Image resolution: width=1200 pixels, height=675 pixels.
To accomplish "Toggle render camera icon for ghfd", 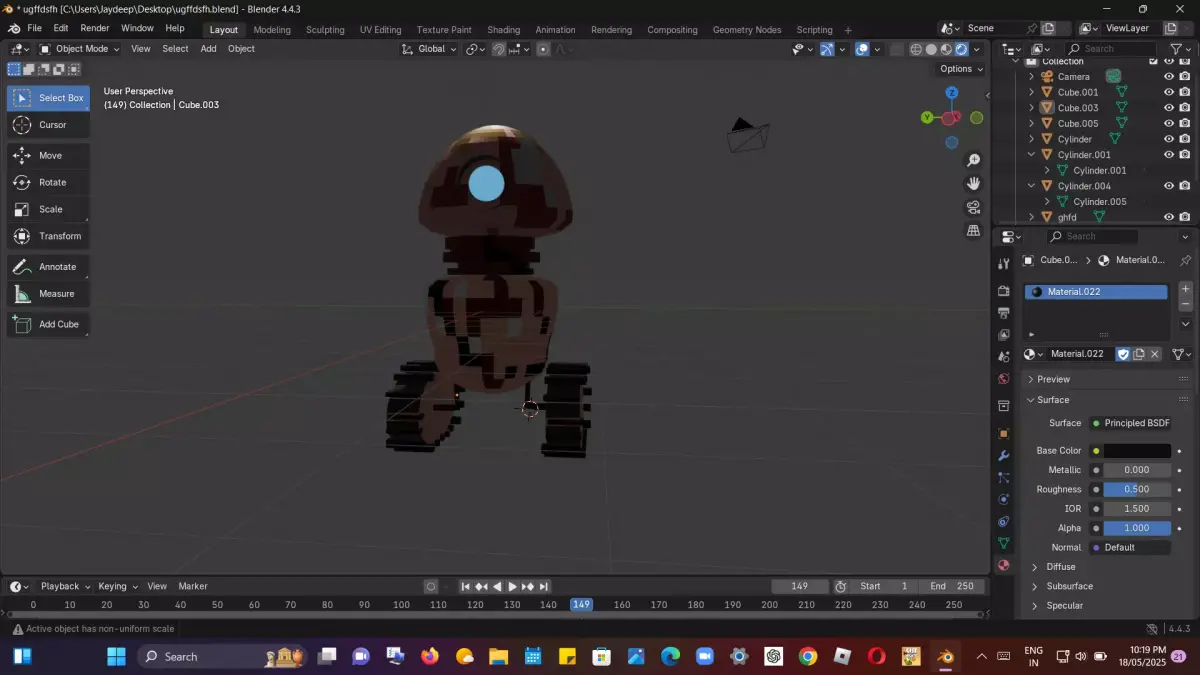I will 1185,217.
